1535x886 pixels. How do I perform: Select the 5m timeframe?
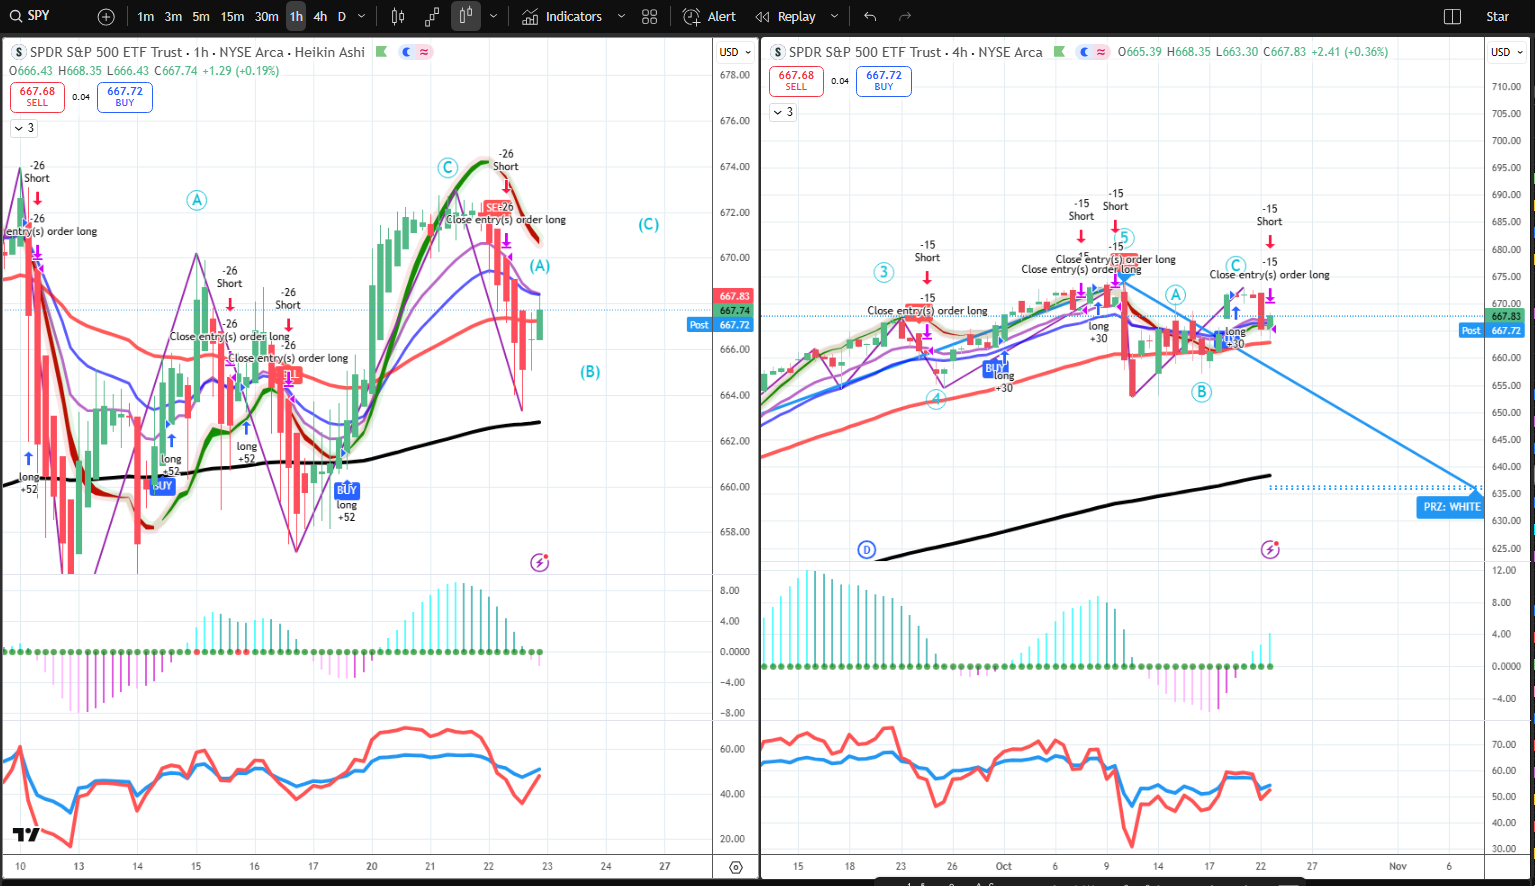(201, 17)
